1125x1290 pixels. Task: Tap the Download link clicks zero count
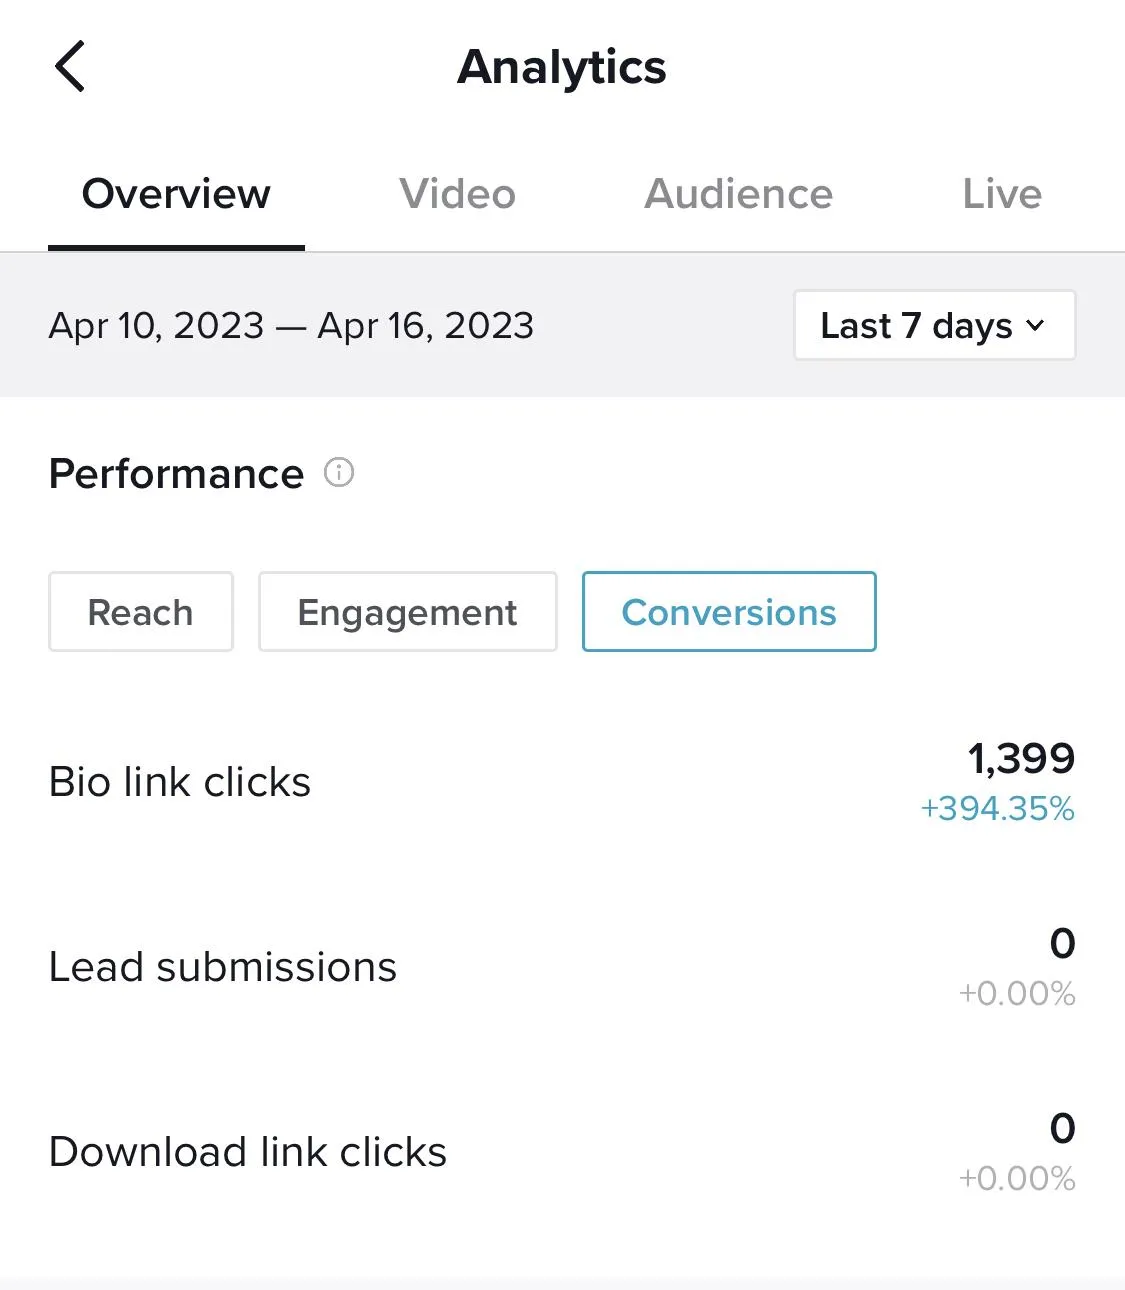tap(1062, 1128)
